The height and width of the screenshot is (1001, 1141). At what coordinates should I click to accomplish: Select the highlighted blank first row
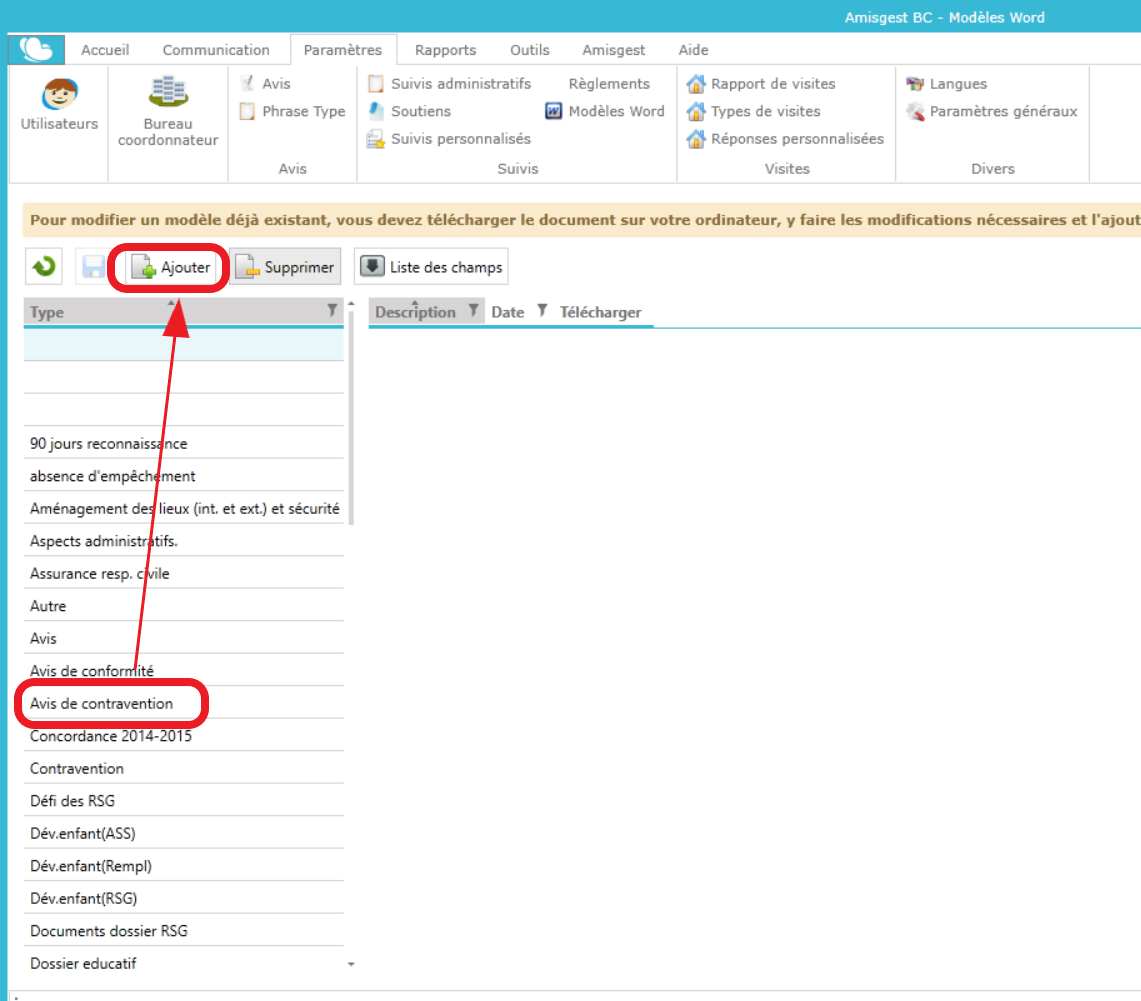click(183, 344)
